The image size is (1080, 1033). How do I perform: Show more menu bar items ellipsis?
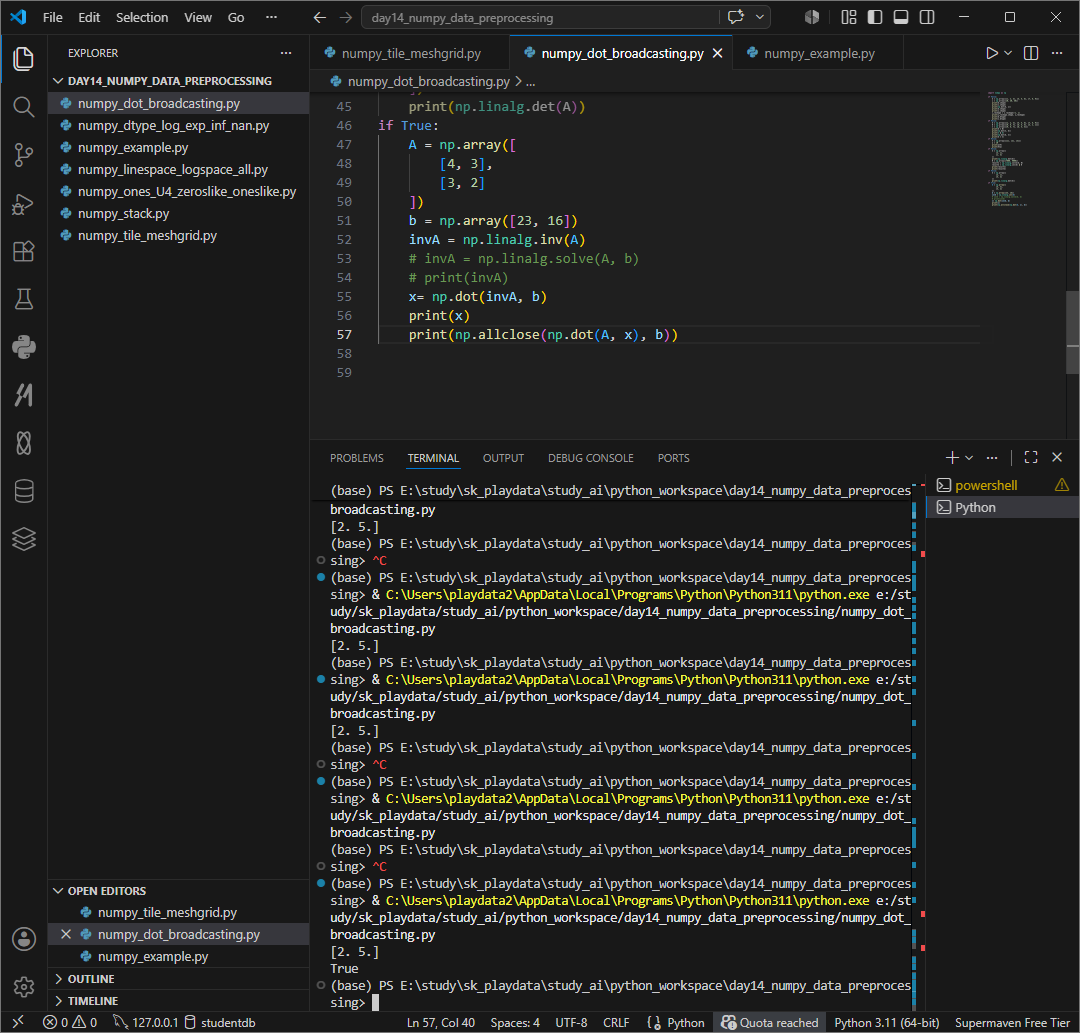(271, 17)
